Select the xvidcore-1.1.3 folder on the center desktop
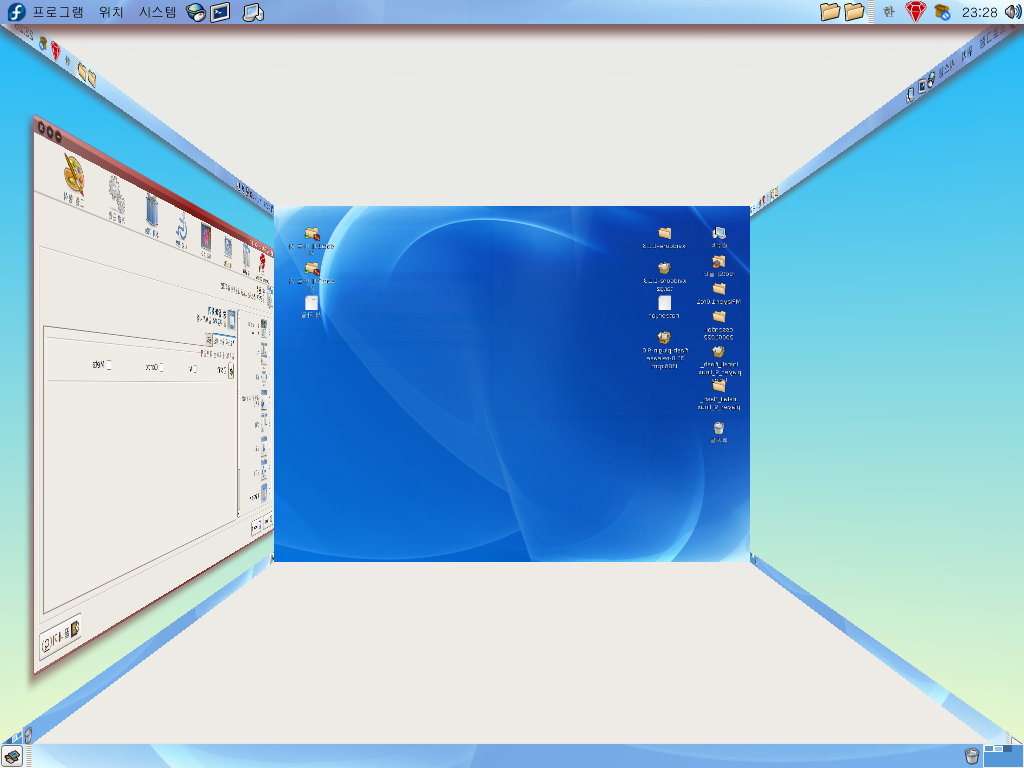This screenshot has height=768, width=1024. click(x=664, y=237)
